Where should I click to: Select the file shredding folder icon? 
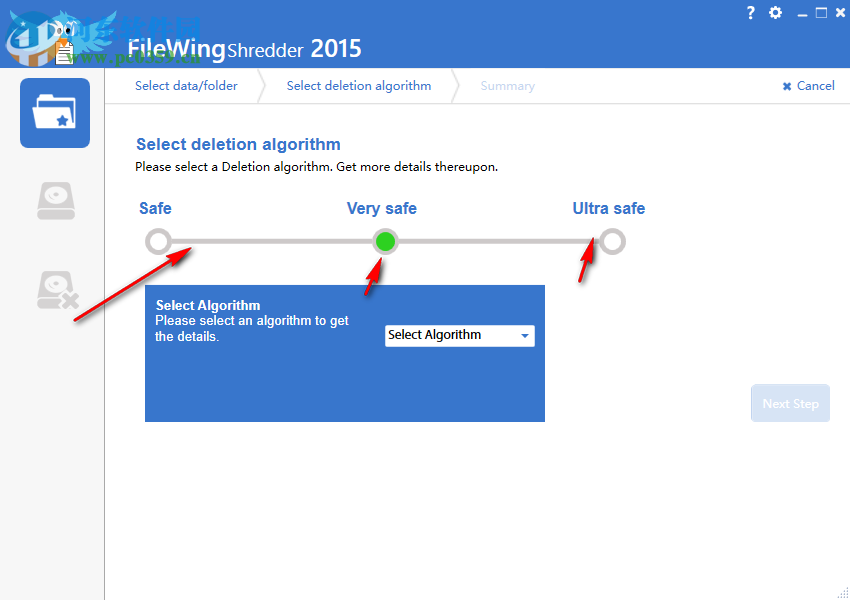[54, 112]
